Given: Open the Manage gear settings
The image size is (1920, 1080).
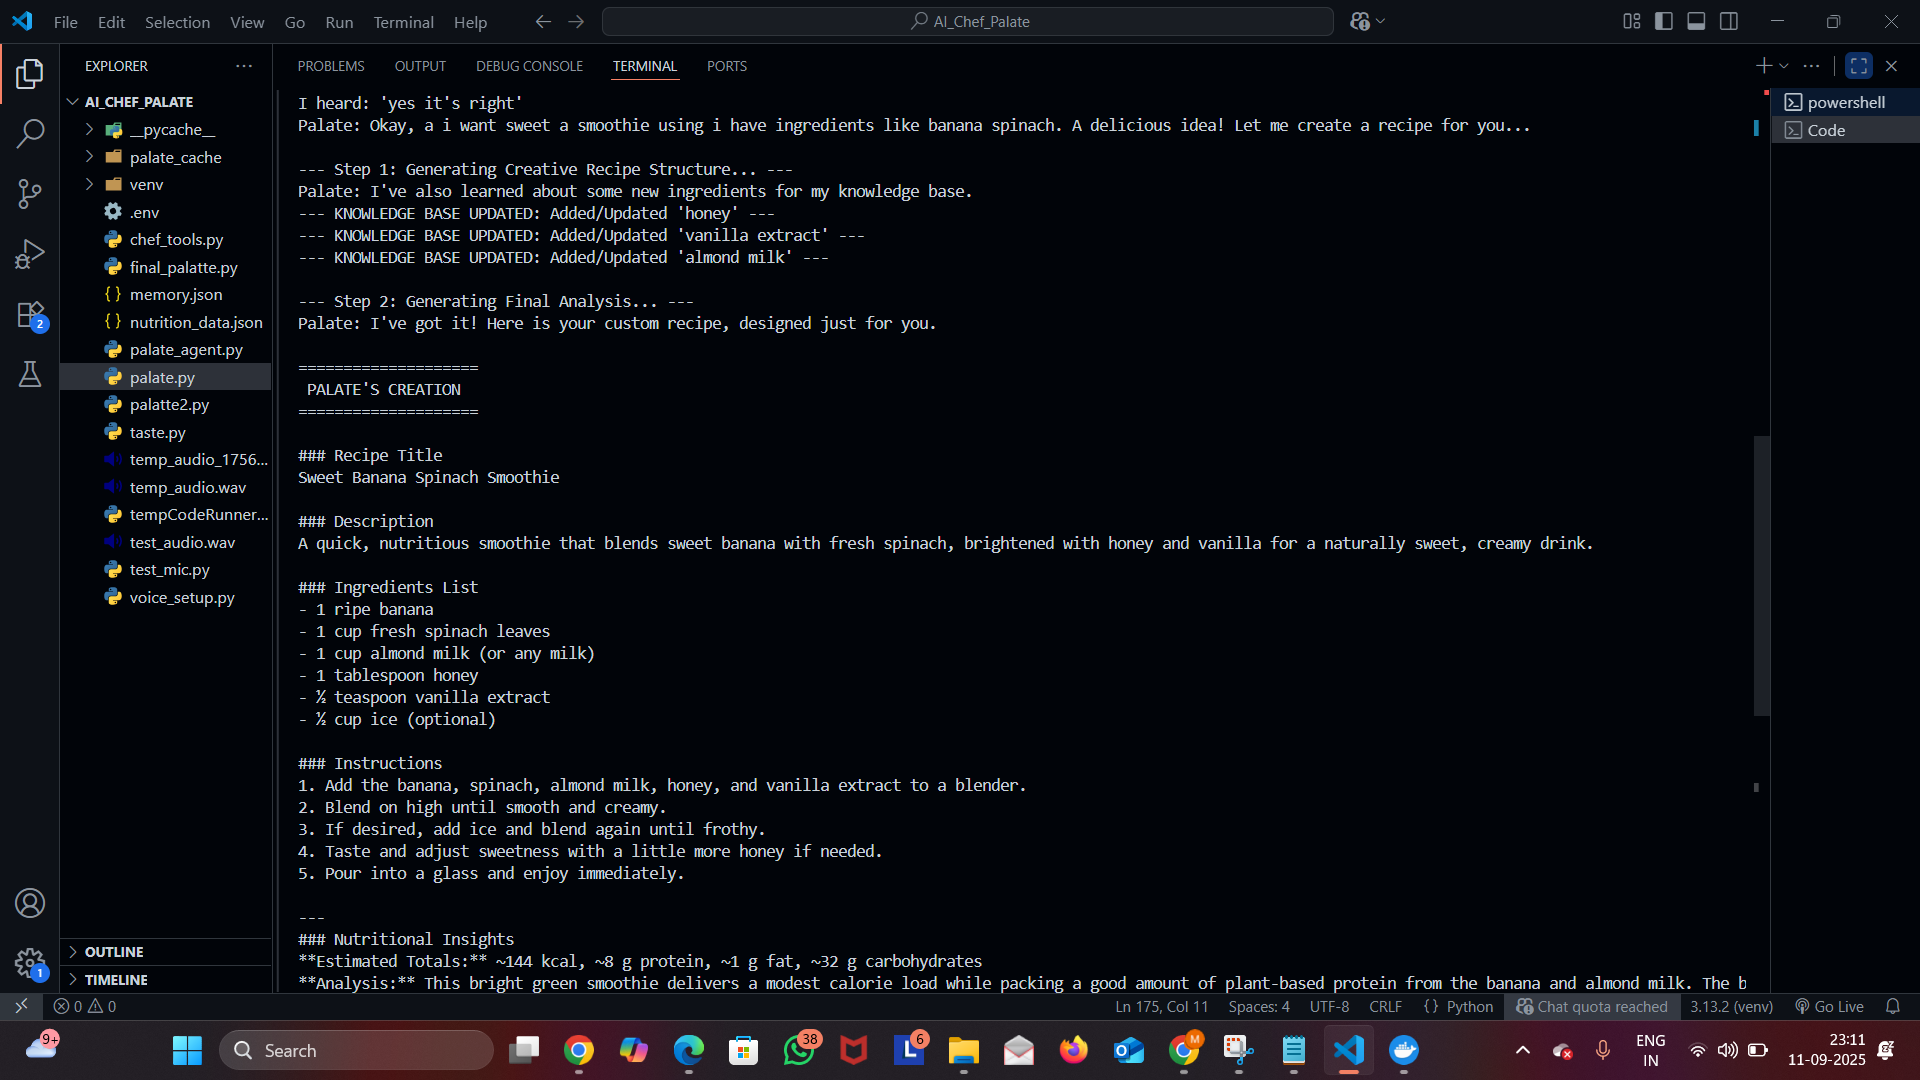Looking at the screenshot, I should coord(30,963).
